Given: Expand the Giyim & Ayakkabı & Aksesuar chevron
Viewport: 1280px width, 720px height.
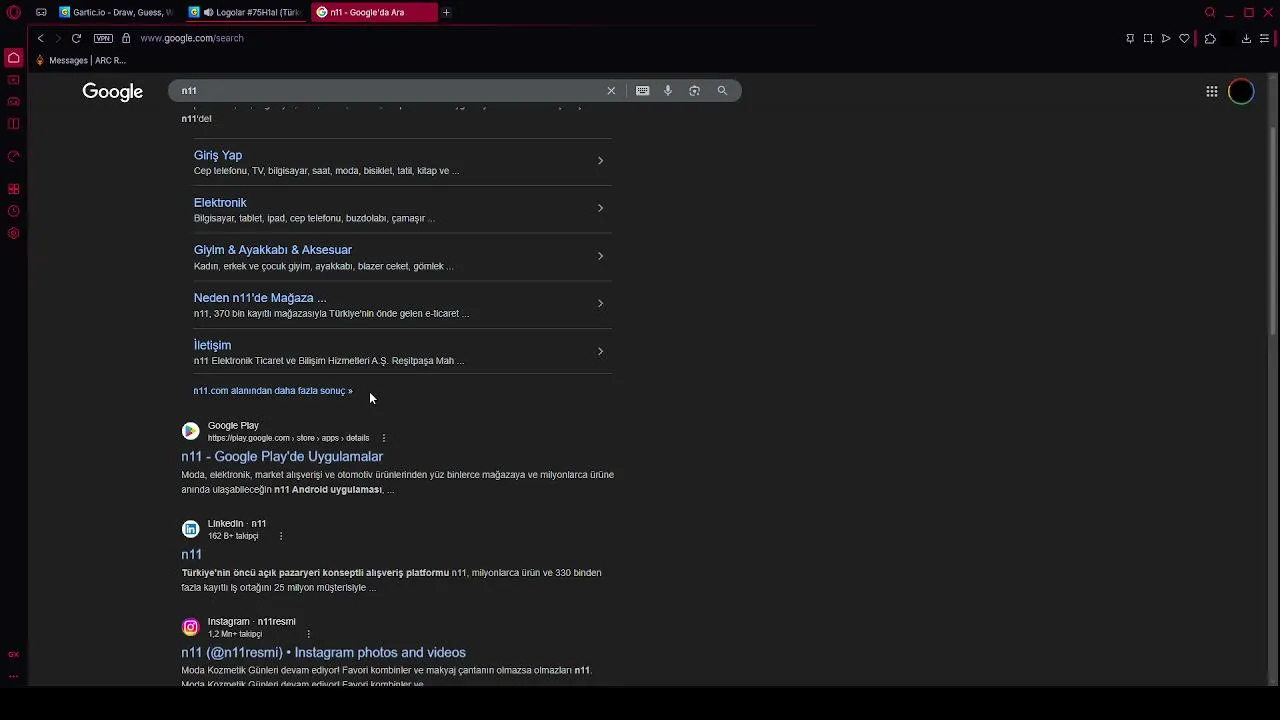Looking at the screenshot, I should [x=600, y=256].
